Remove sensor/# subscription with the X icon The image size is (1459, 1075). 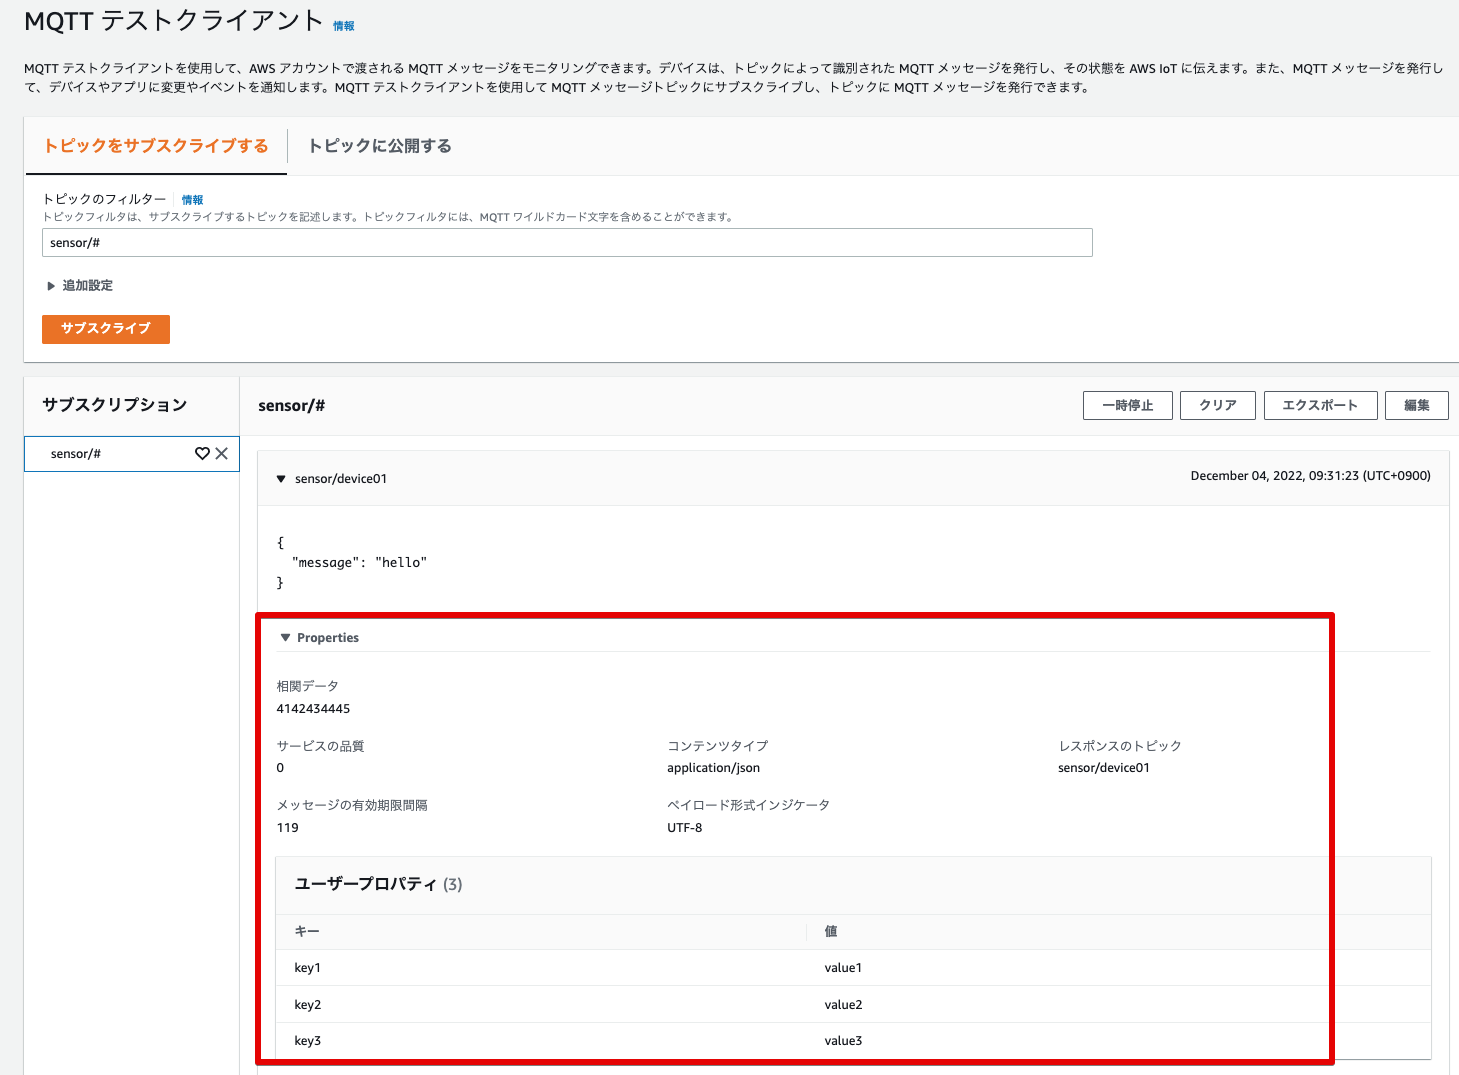pyautogui.click(x=222, y=453)
